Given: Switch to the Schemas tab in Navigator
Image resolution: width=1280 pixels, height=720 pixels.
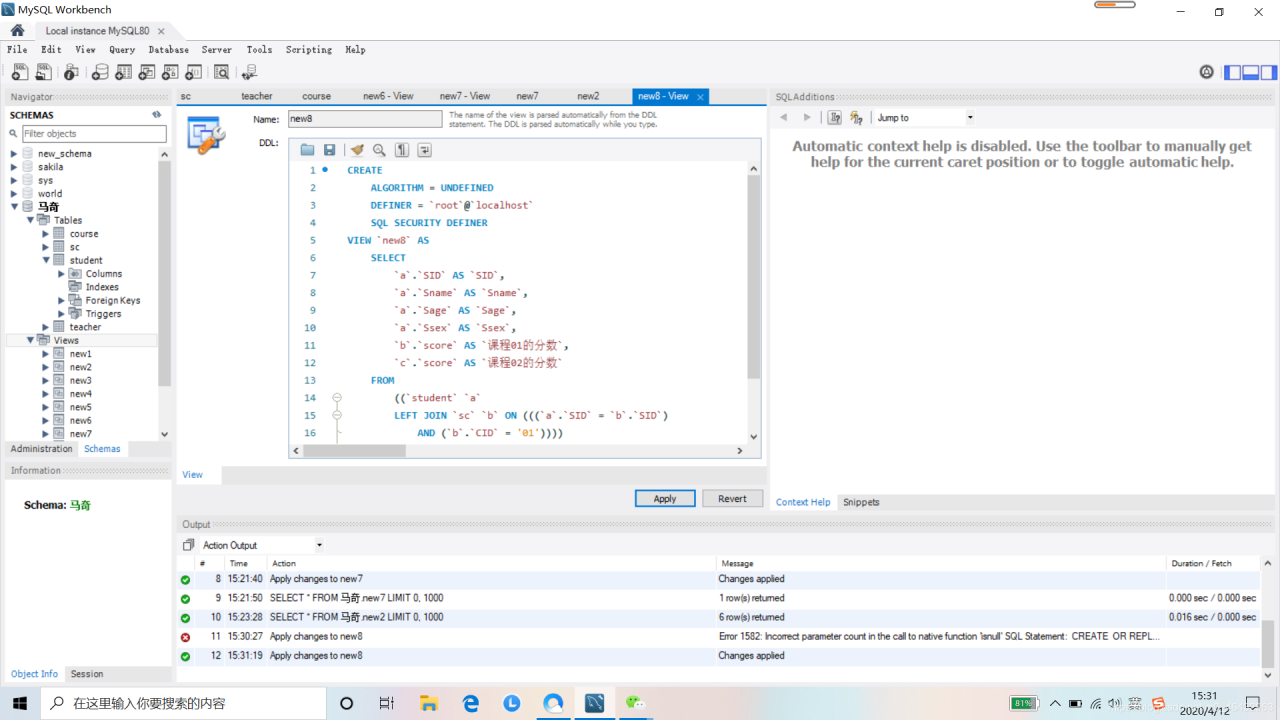Looking at the screenshot, I should (102, 449).
